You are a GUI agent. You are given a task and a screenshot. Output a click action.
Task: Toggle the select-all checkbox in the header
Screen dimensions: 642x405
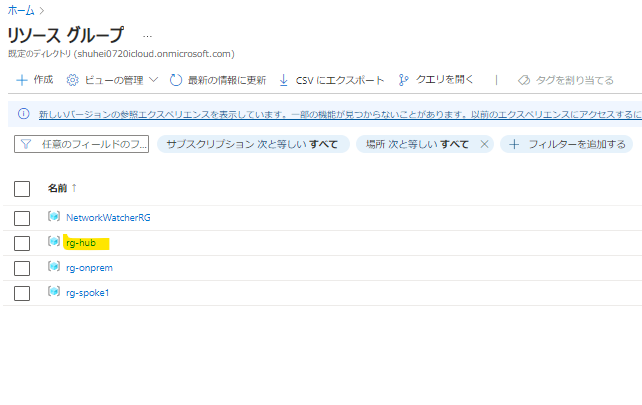point(22,189)
